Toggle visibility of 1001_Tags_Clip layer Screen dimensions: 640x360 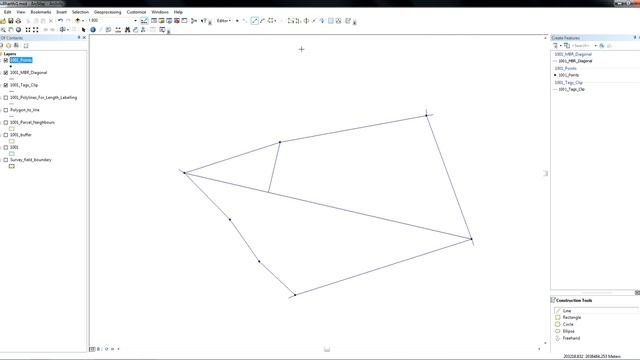point(6,85)
